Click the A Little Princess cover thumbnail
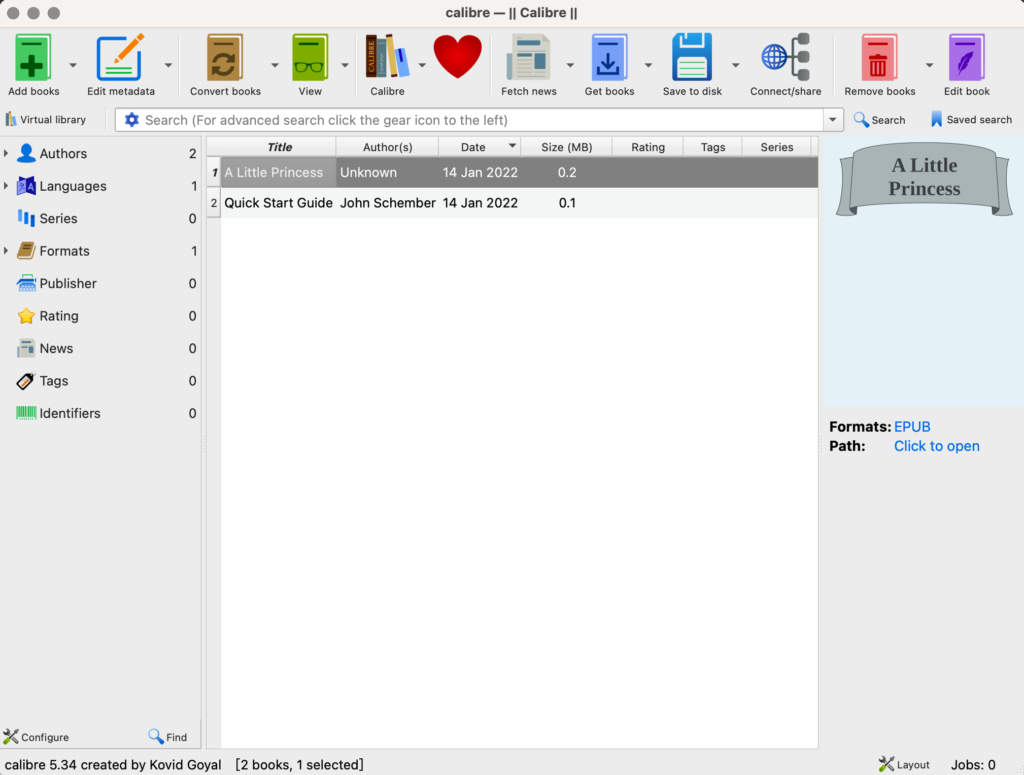The height and width of the screenshot is (775, 1024). tap(924, 179)
